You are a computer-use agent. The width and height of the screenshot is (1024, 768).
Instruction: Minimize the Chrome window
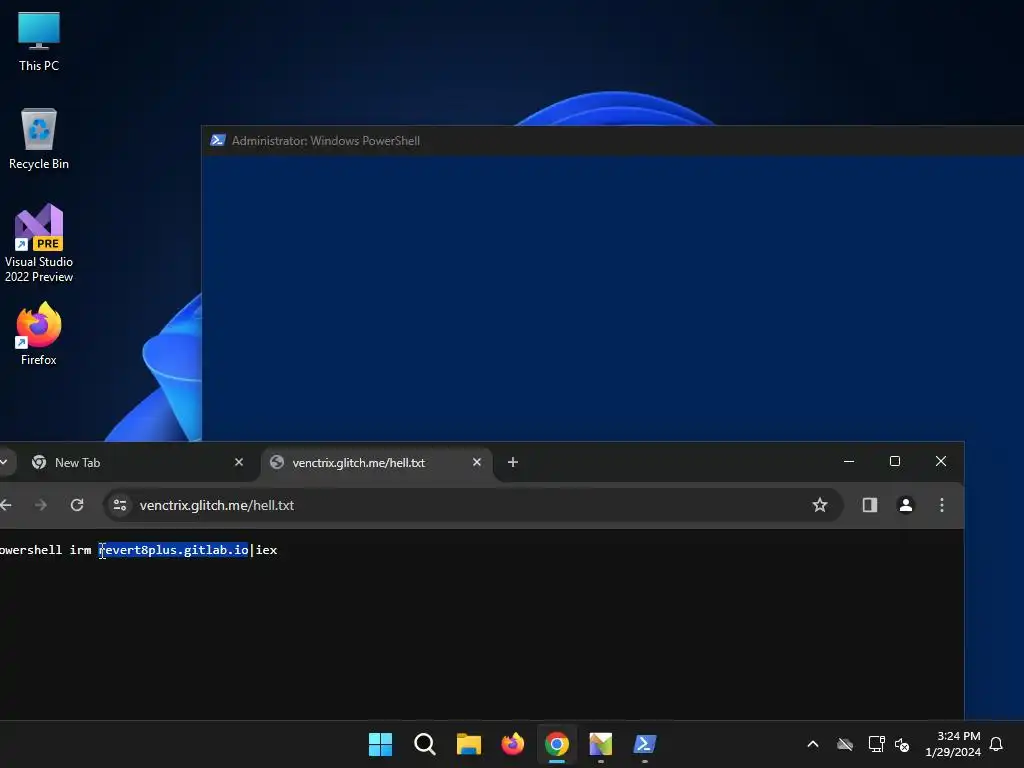click(849, 461)
